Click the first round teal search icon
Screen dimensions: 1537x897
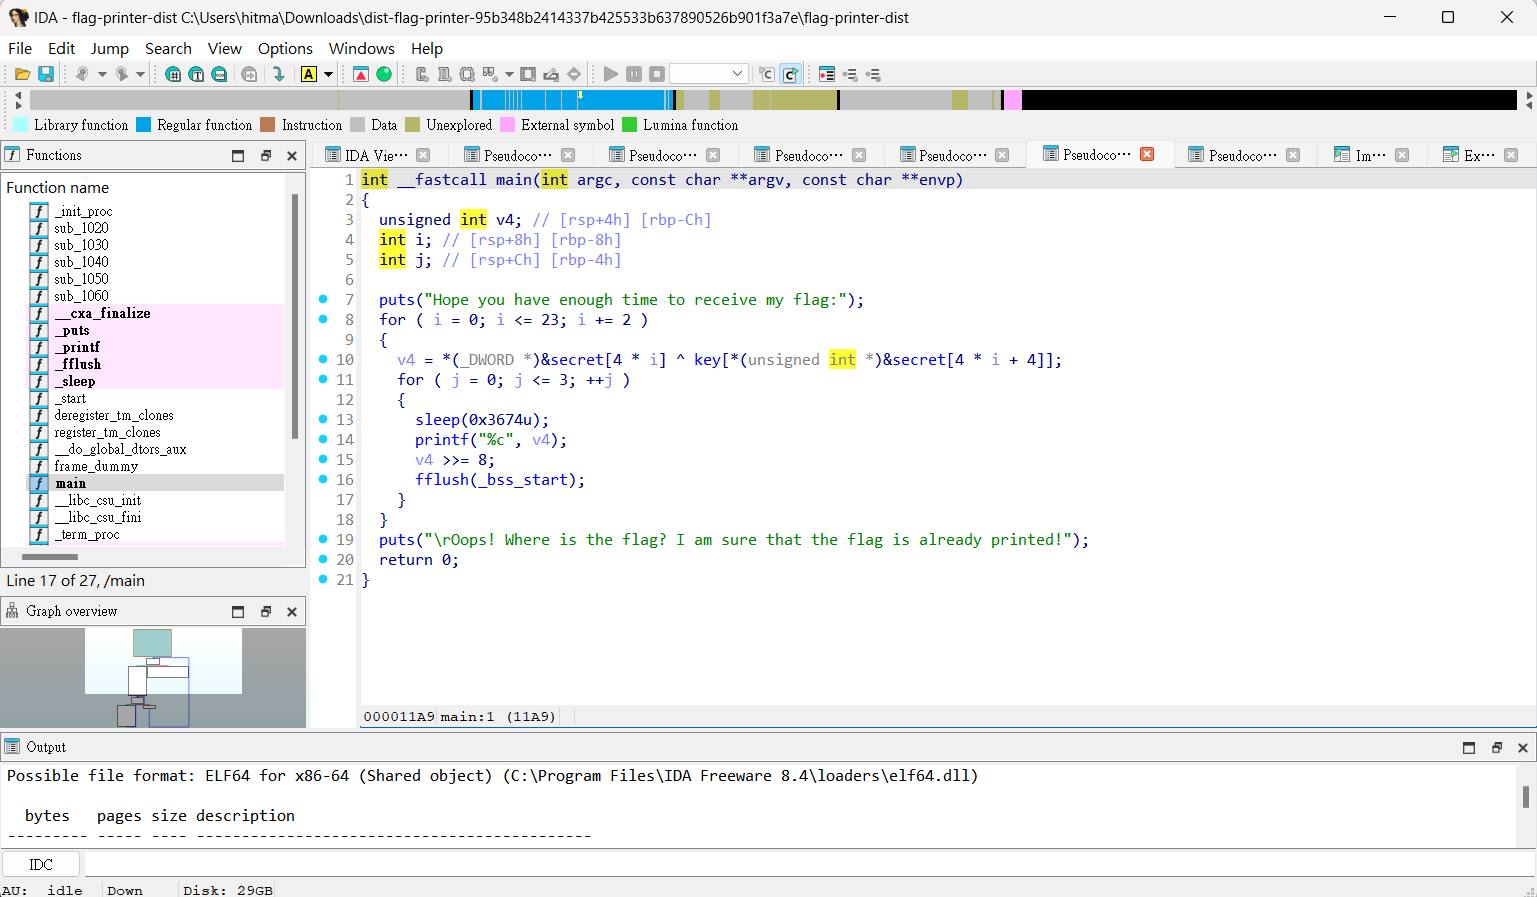[x=173, y=74]
